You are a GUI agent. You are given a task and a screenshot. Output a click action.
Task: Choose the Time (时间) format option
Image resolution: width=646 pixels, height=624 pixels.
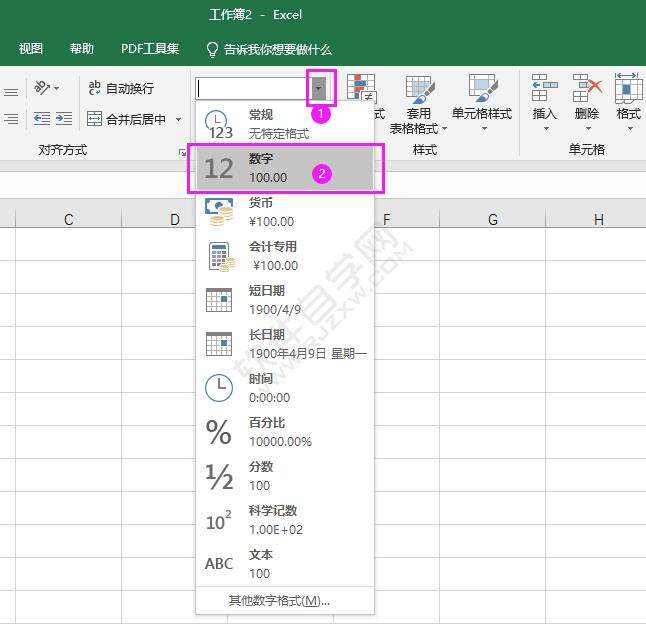[285, 388]
